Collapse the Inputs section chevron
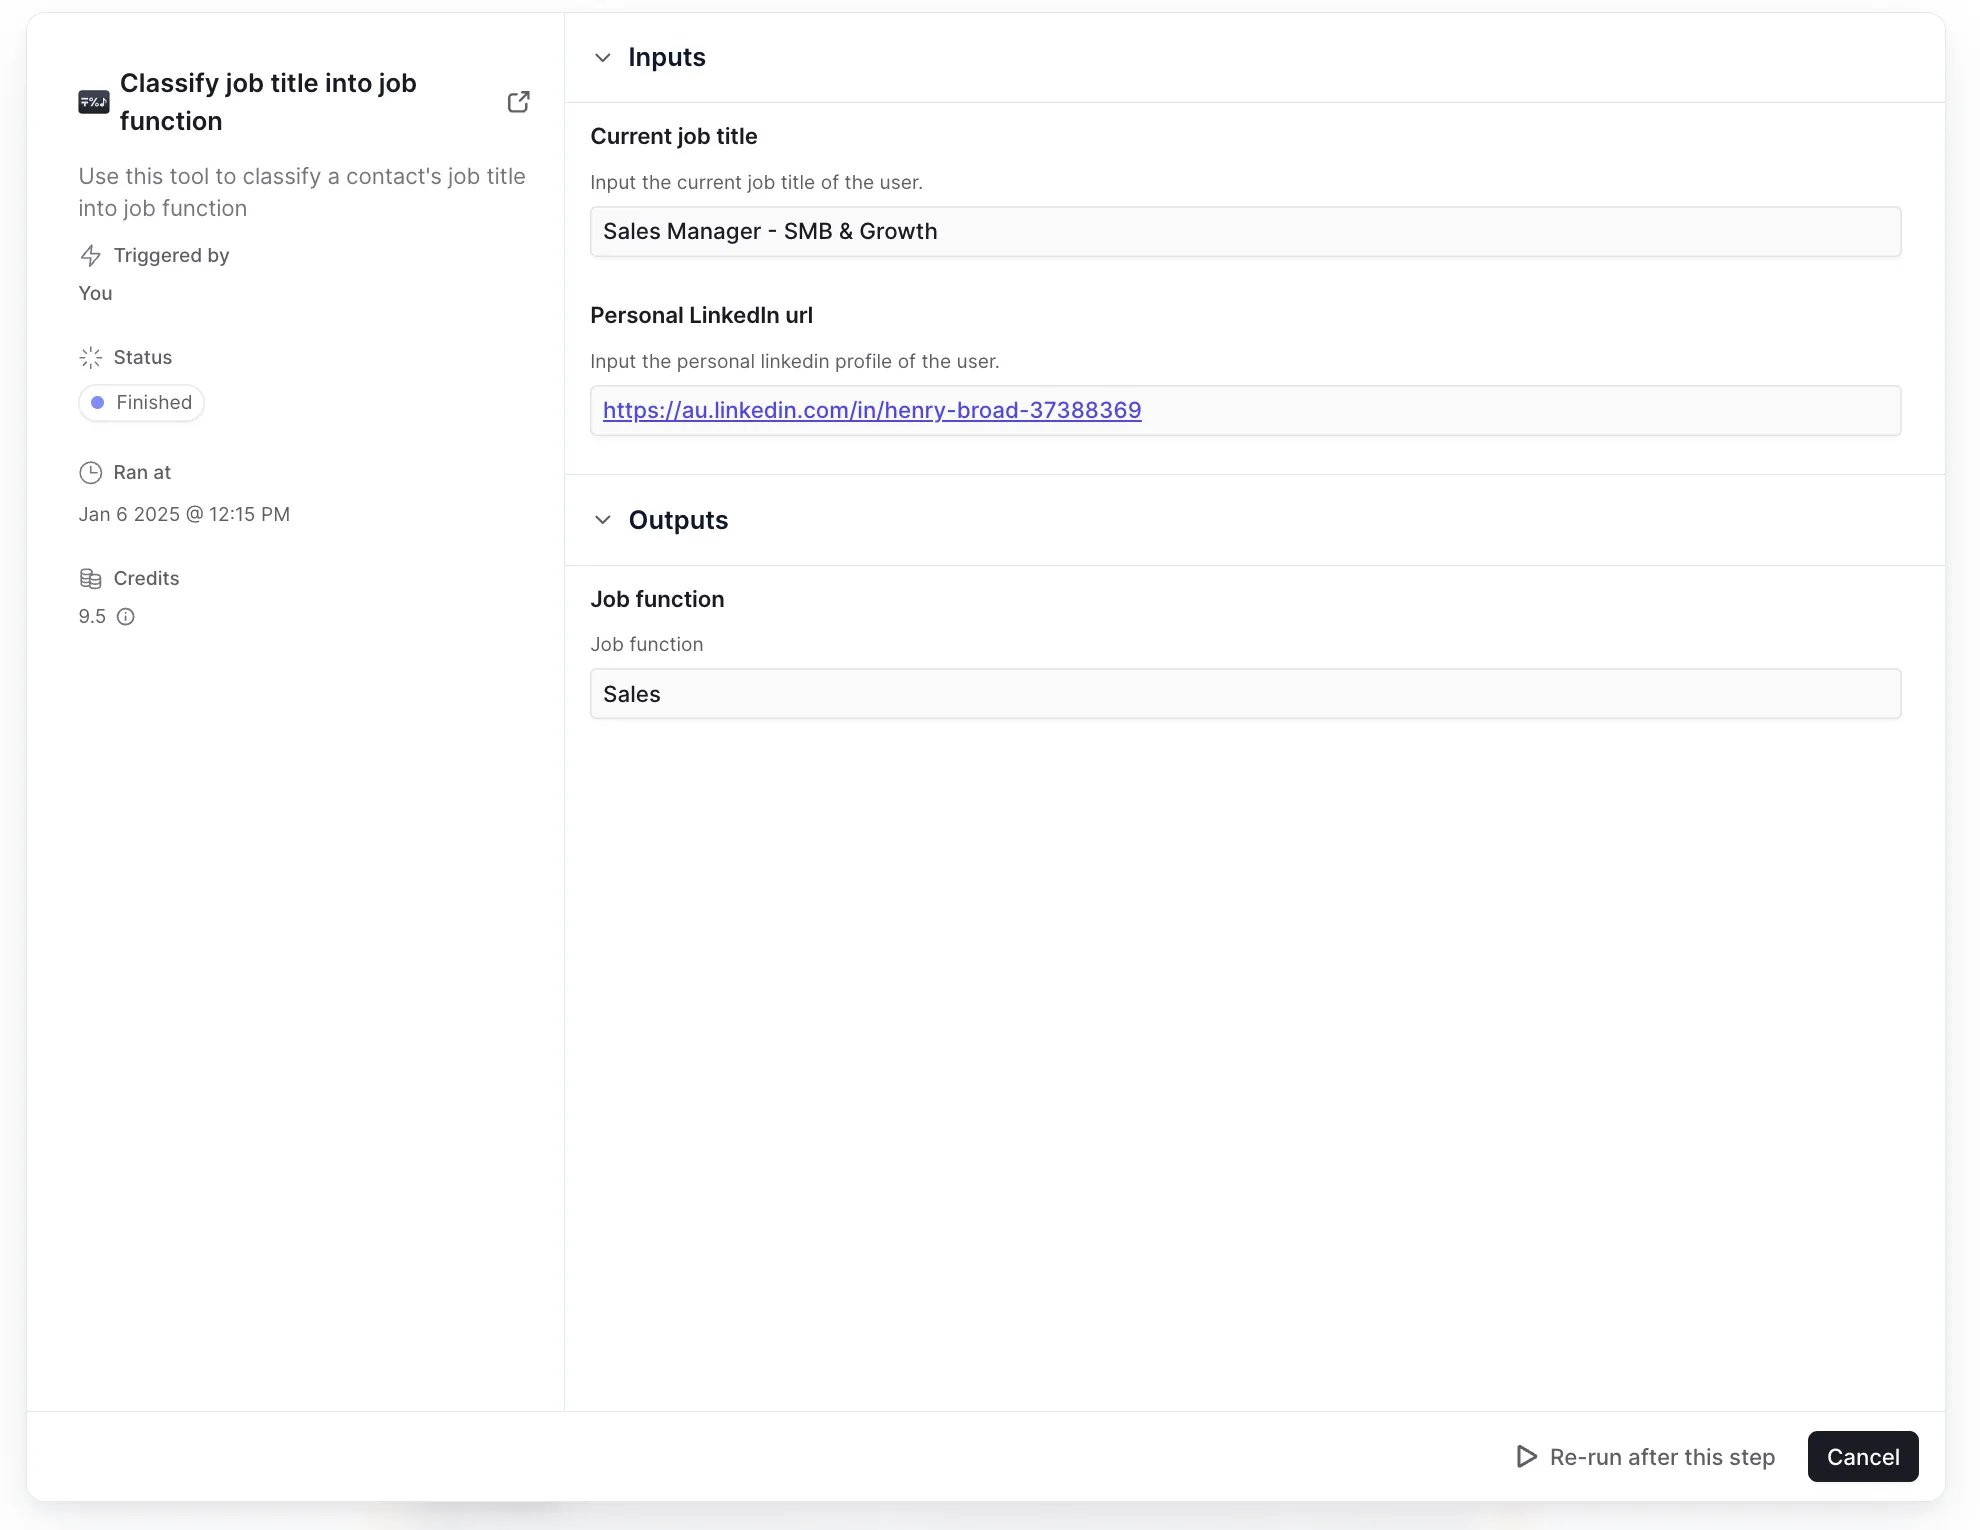The width and height of the screenshot is (1980, 1530). point(603,58)
